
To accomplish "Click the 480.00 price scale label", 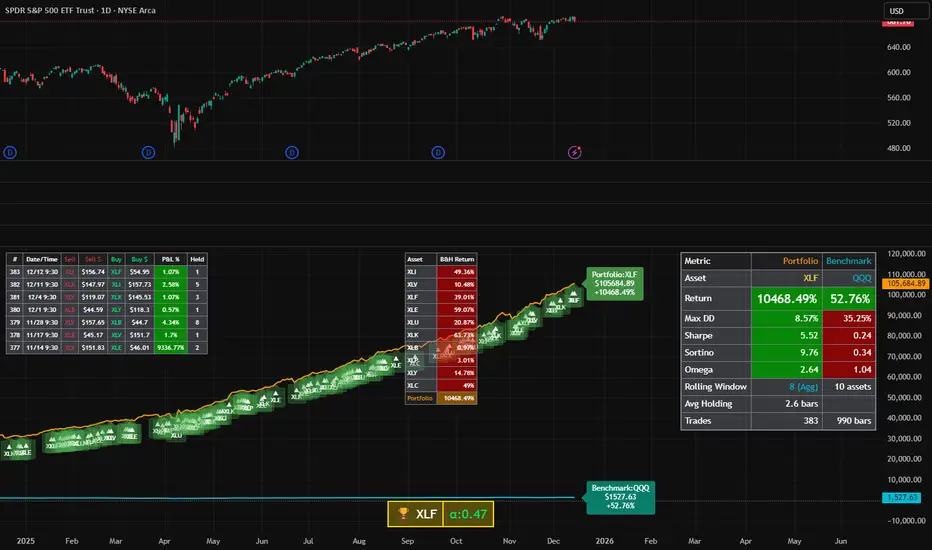I will click(898, 148).
